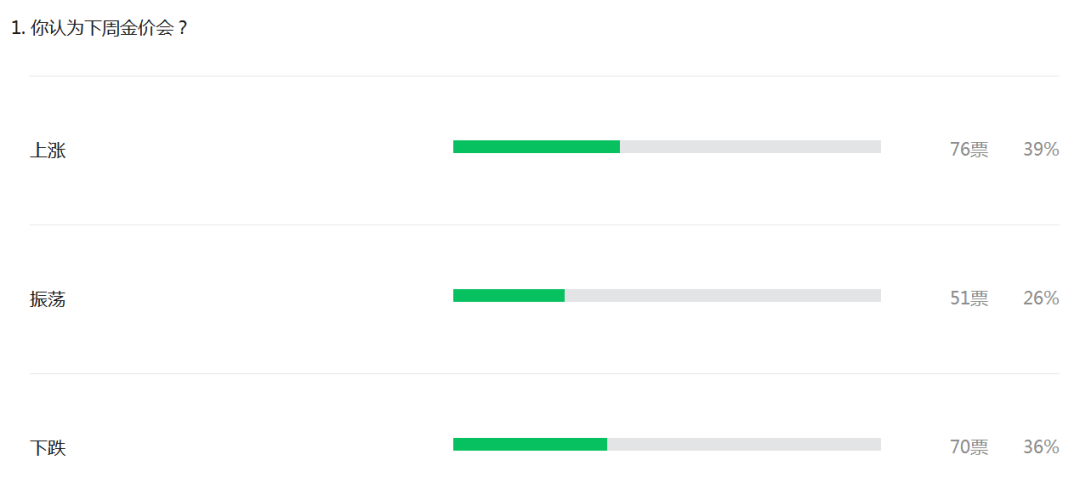The image size is (1080, 483).
Task: Click the divider line between 振荡 and 下跌 rows
Action: coord(544,373)
